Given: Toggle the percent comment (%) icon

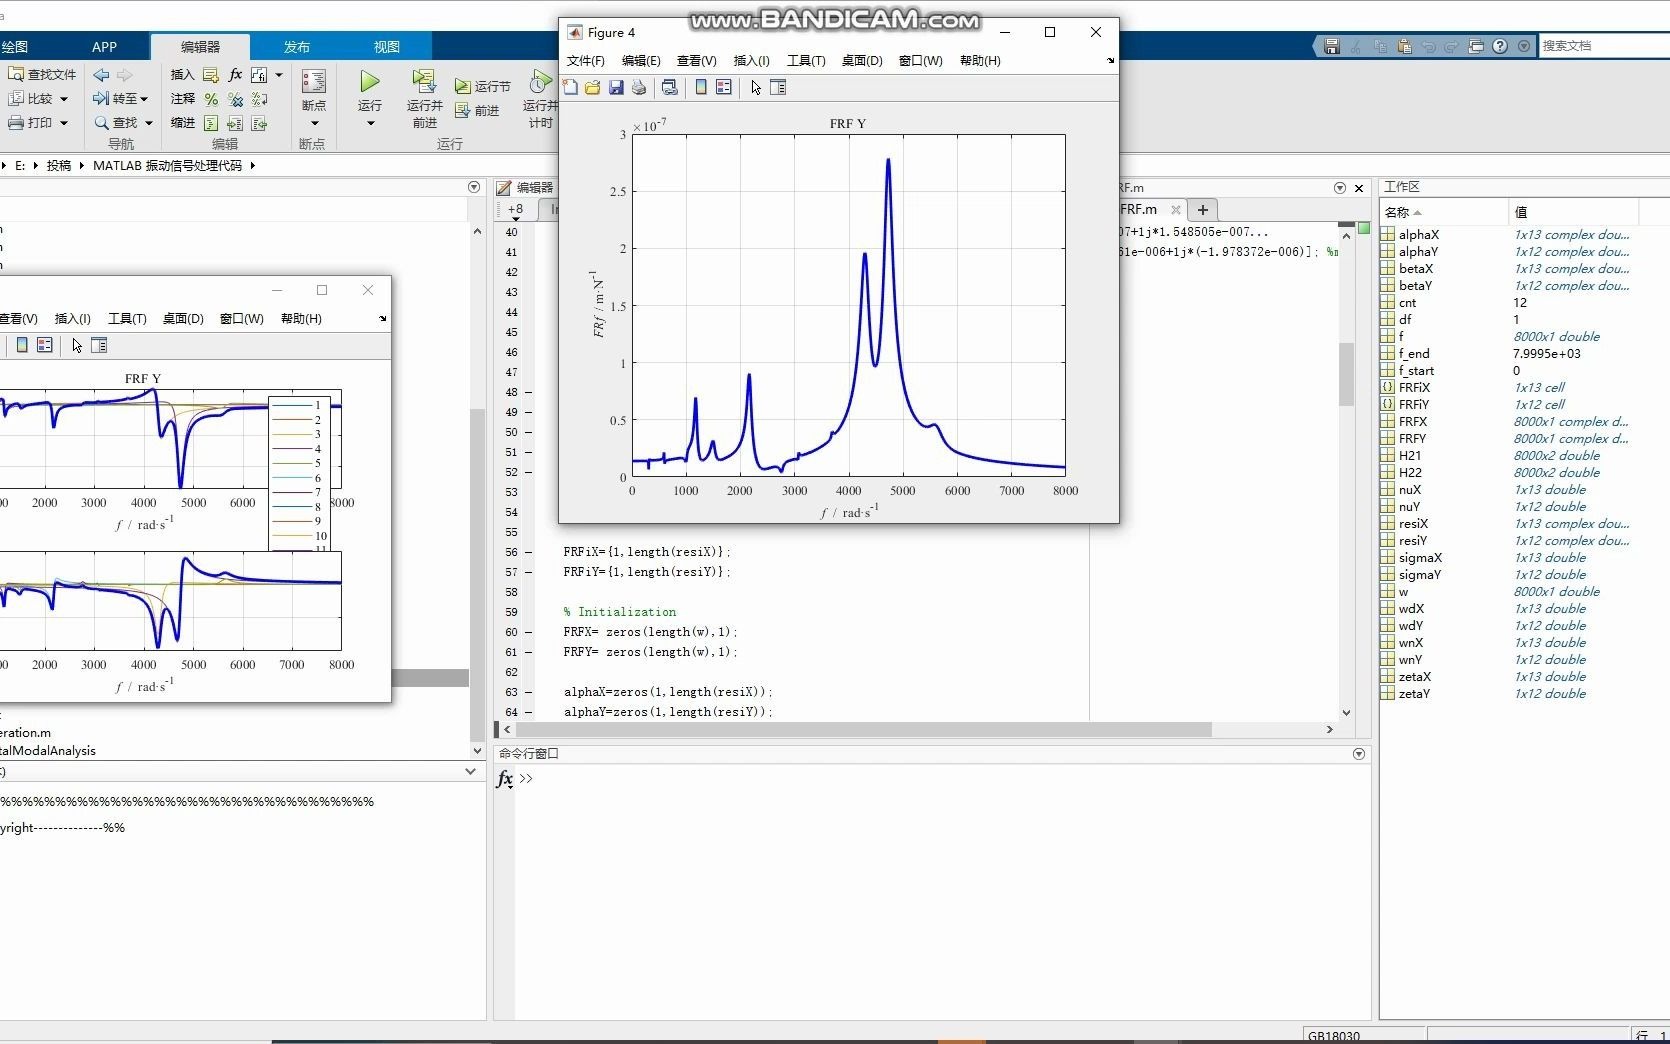Looking at the screenshot, I should pyautogui.click(x=211, y=100).
